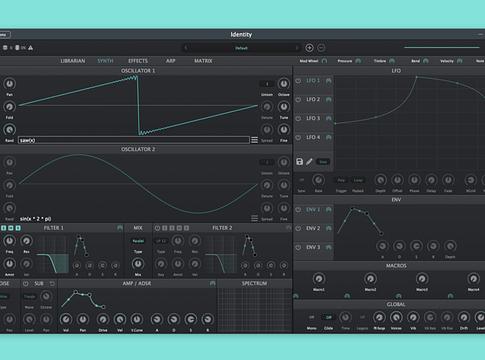The height and width of the screenshot is (360, 485).
Task: Click the Filter 1 modulation icon
Action: 120,228
